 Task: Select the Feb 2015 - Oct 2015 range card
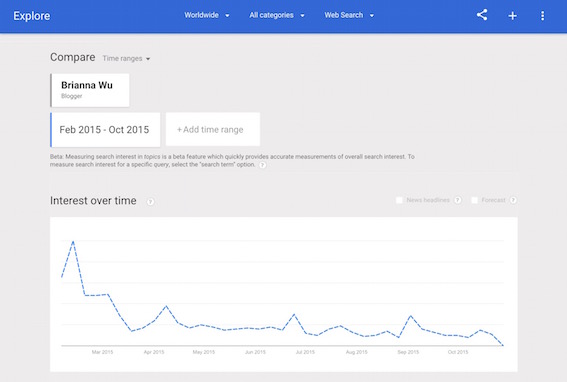(105, 130)
